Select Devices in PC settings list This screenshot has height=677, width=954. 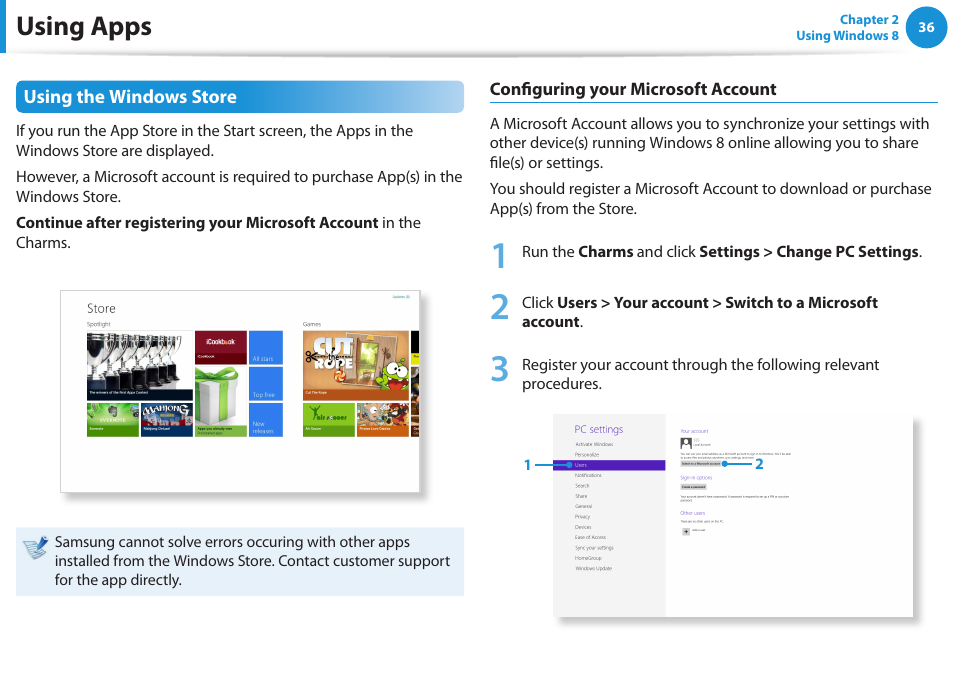point(583,527)
